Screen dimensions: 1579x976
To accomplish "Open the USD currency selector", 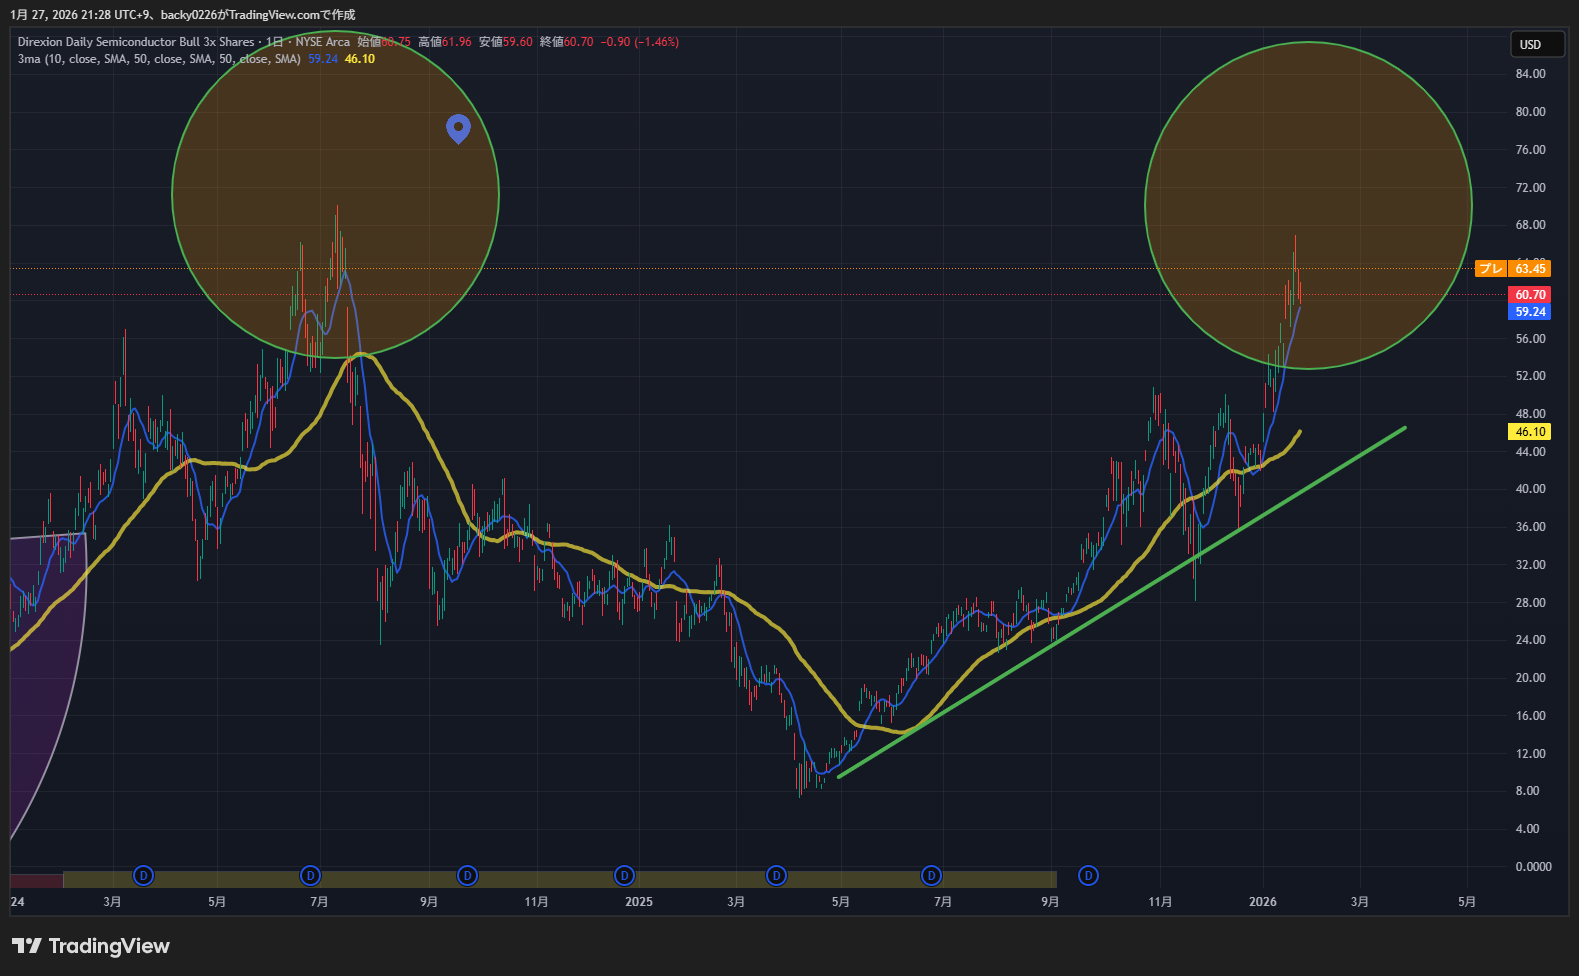I will pyautogui.click(x=1535, y=44).
